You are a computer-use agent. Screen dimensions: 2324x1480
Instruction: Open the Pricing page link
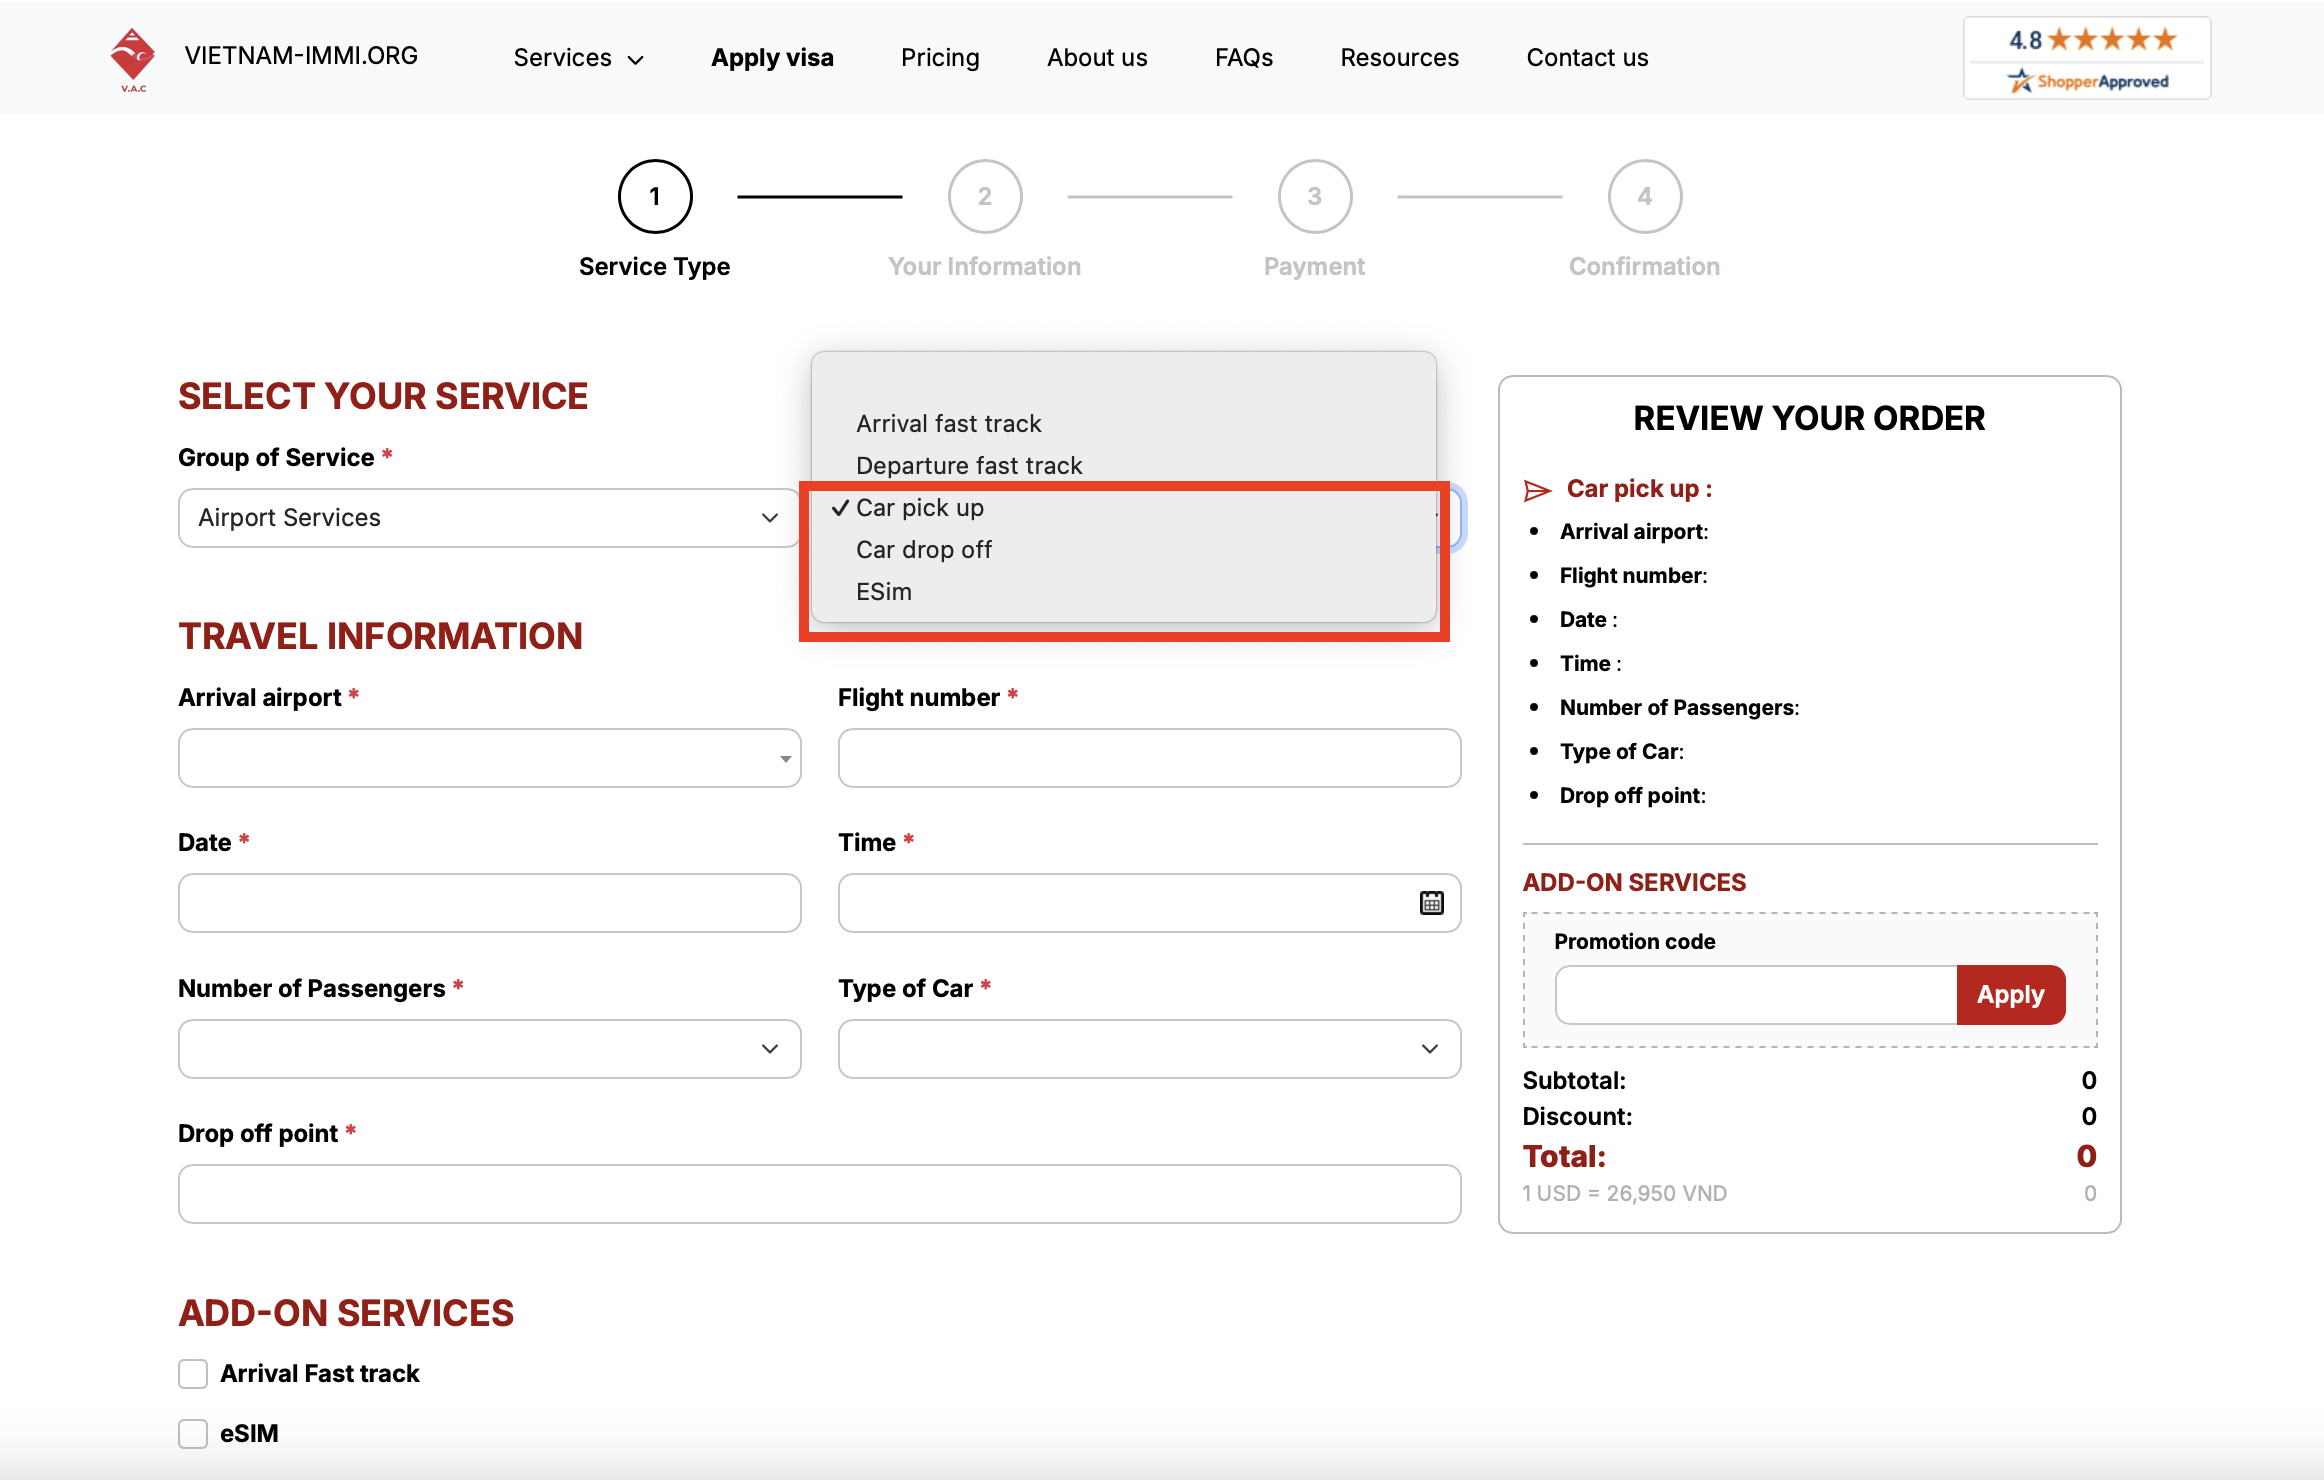(939, 58)
